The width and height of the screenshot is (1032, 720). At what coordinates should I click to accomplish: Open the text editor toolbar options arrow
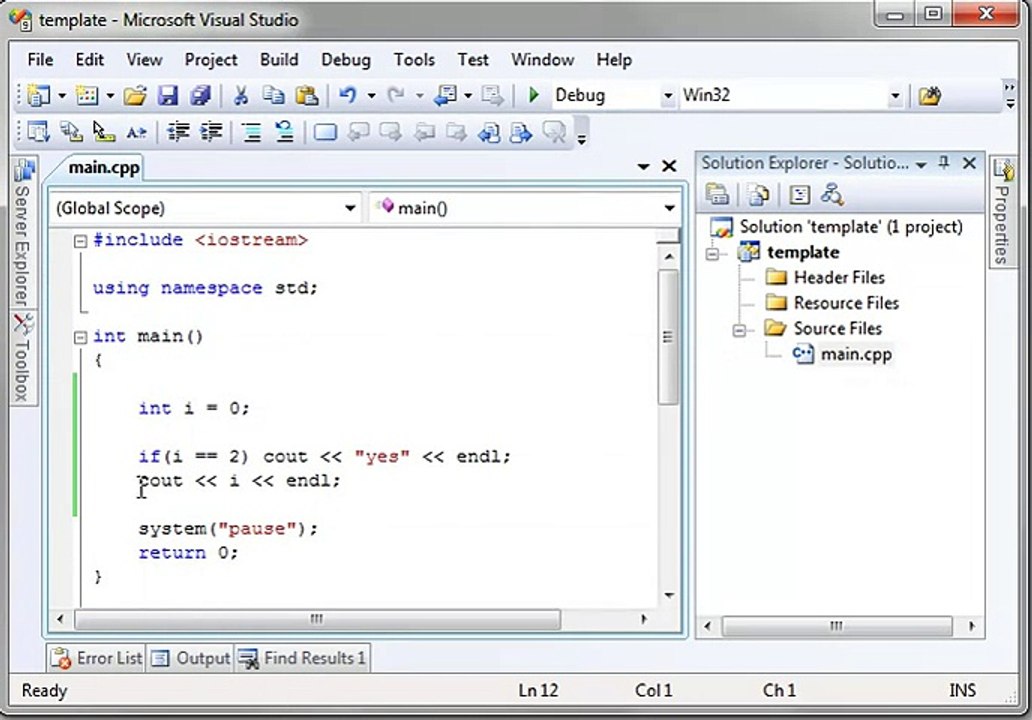pyautogui.click(x=582, y=139)
